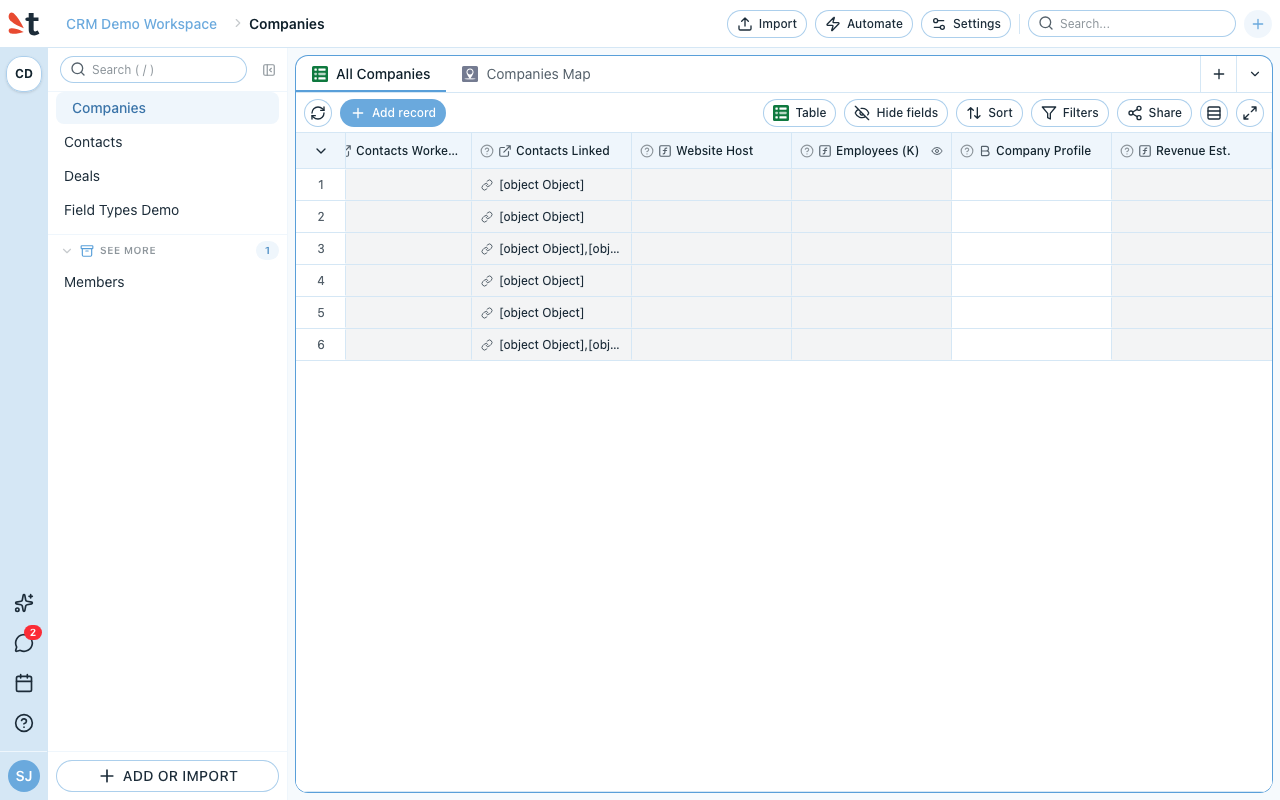Screen dimensions: 1280x800
Task: Click help icon for Revenue Est. field
Action: click(1127, 151)
